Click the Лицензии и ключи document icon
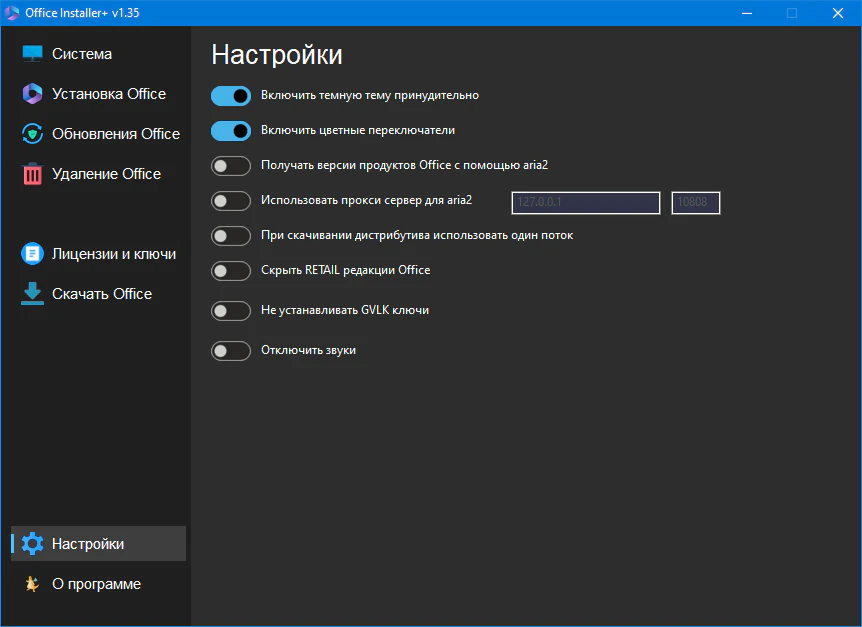This screenshot has height=627, width=862. [32, 254]
